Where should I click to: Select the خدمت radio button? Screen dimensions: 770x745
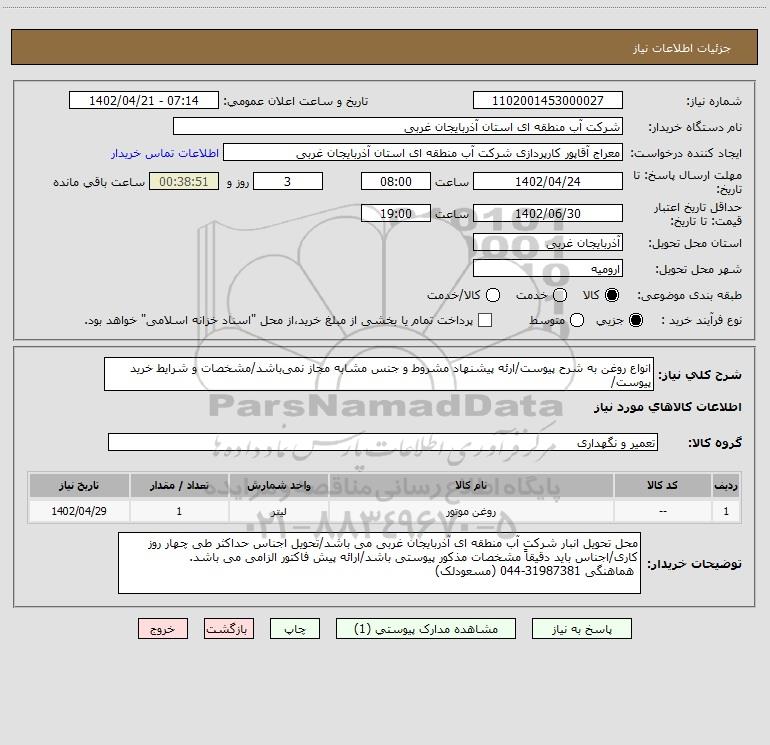[x=560, y=295]
